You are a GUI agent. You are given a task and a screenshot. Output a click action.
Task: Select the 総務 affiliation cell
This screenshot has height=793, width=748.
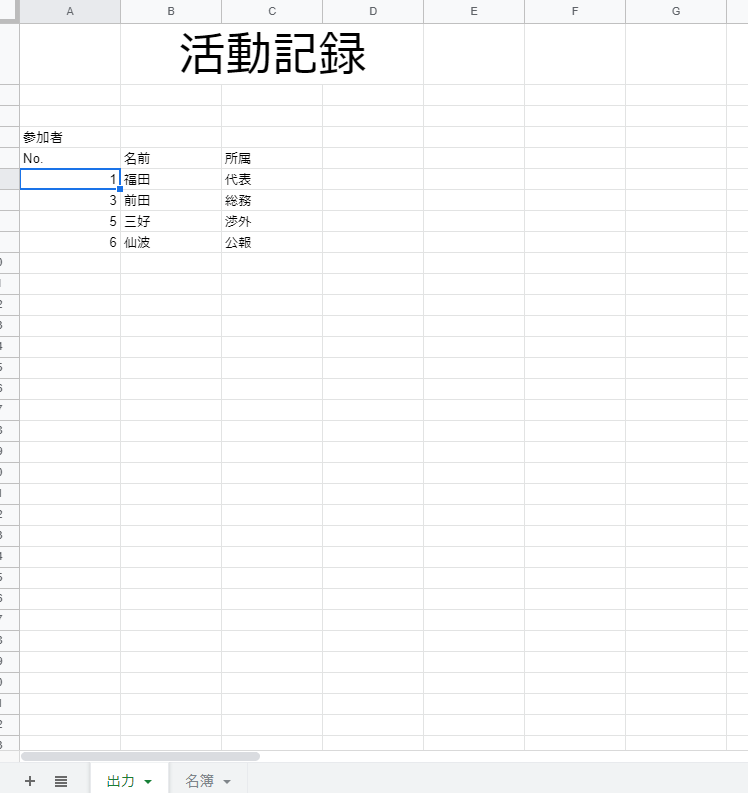point(272,200)
